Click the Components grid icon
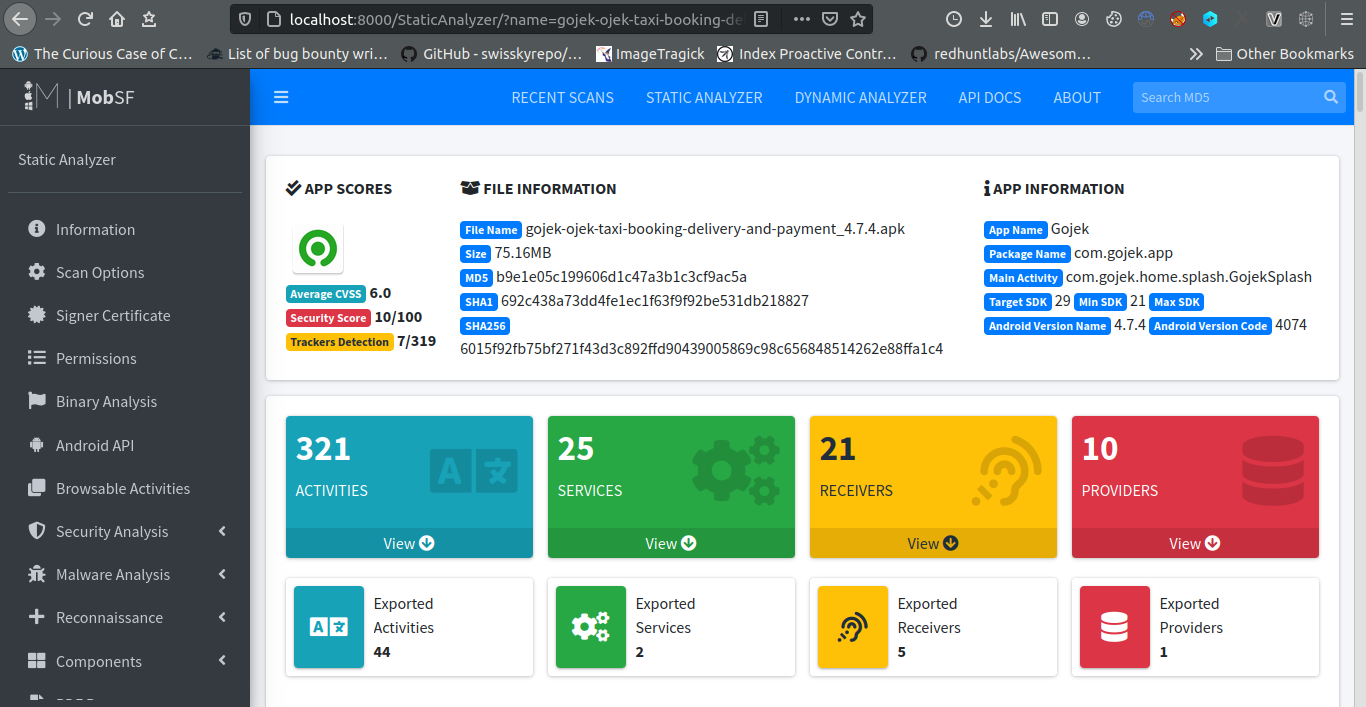1366x707 pixels. pyautogui.click(x=37, y=661)
